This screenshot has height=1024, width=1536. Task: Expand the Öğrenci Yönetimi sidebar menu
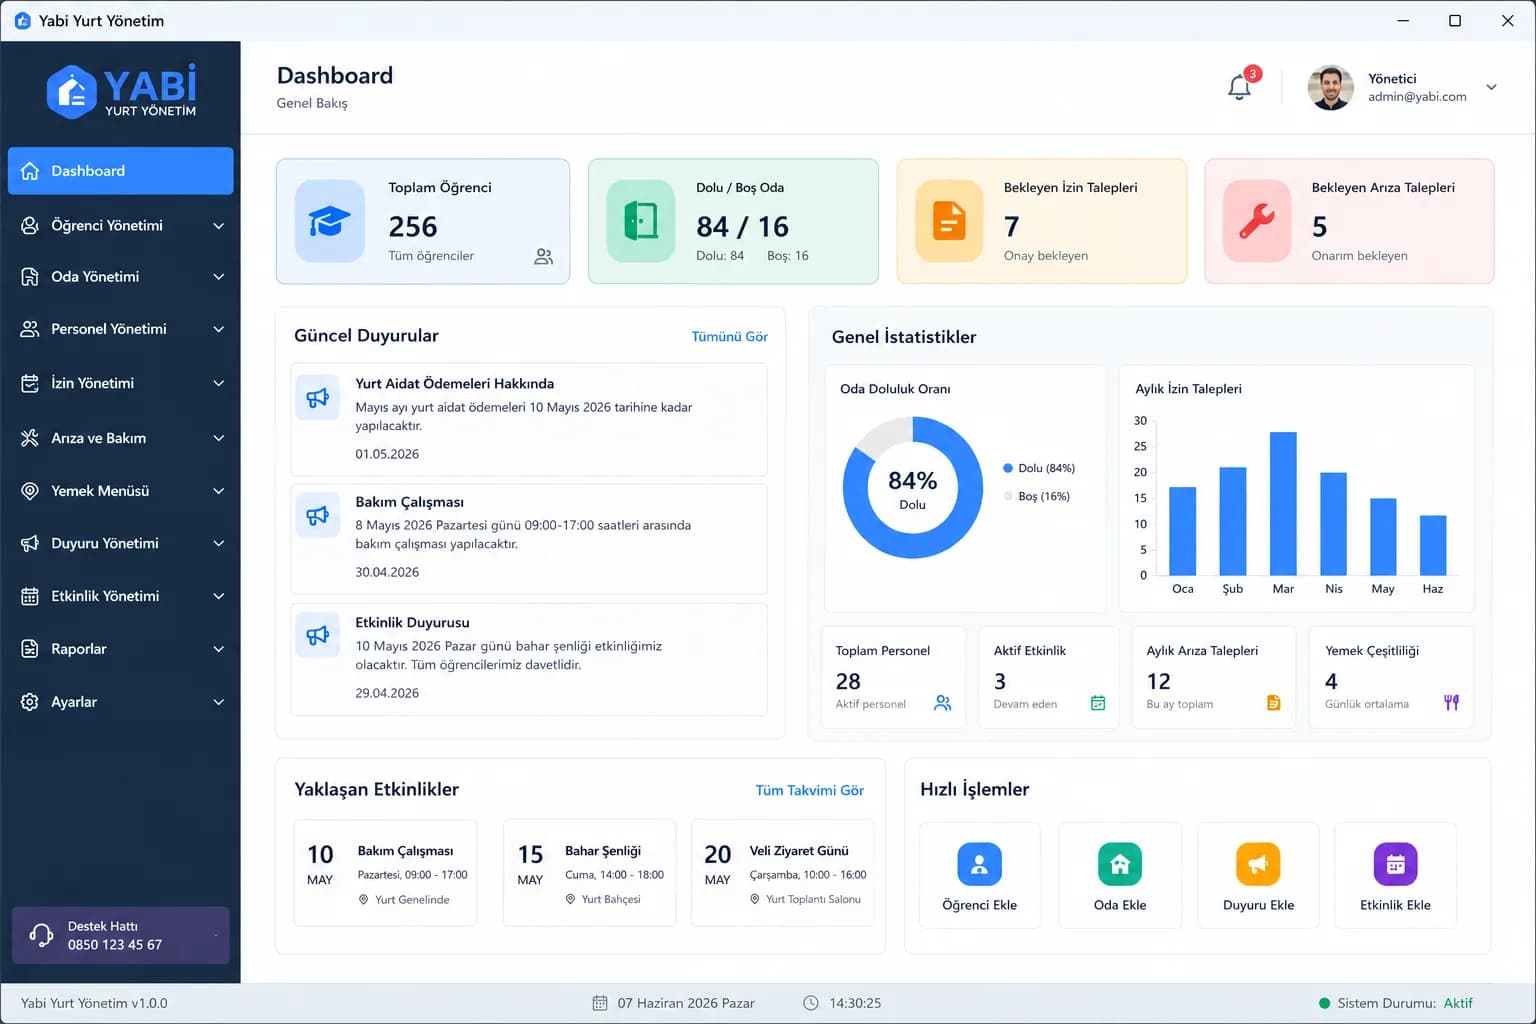pos(121,225)
